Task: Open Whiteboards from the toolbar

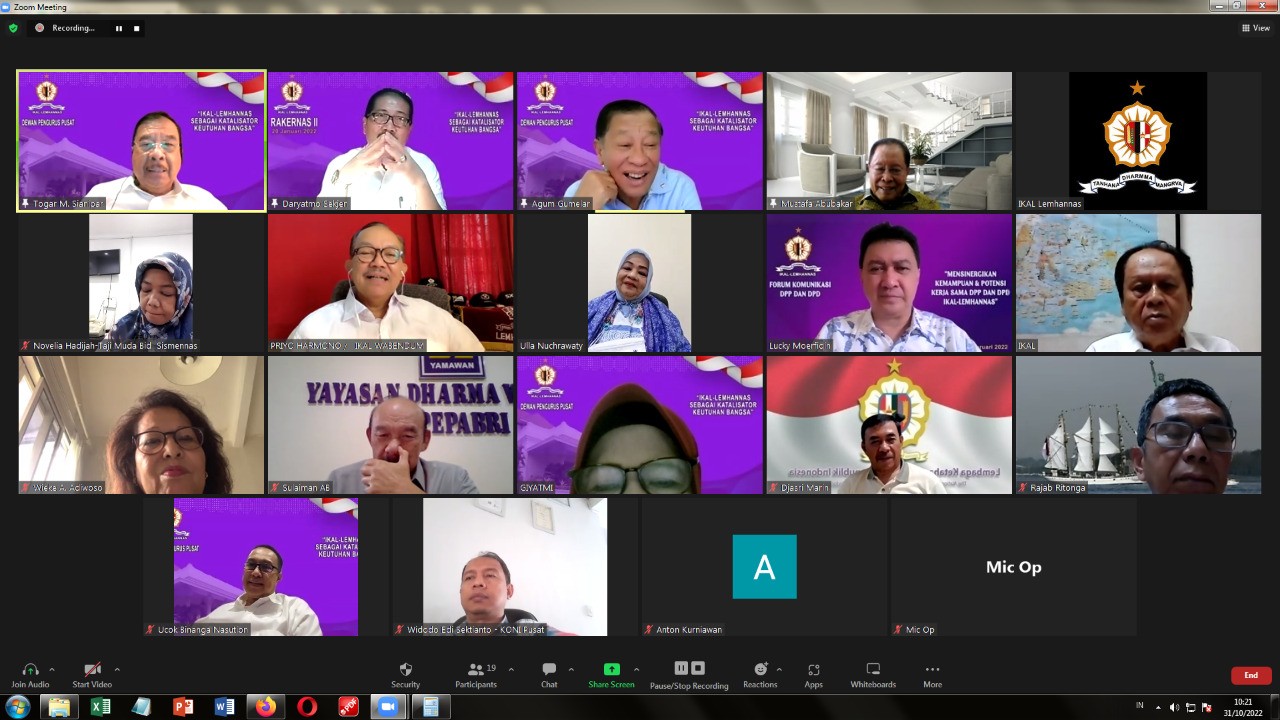Action: (x=873, y=674)
